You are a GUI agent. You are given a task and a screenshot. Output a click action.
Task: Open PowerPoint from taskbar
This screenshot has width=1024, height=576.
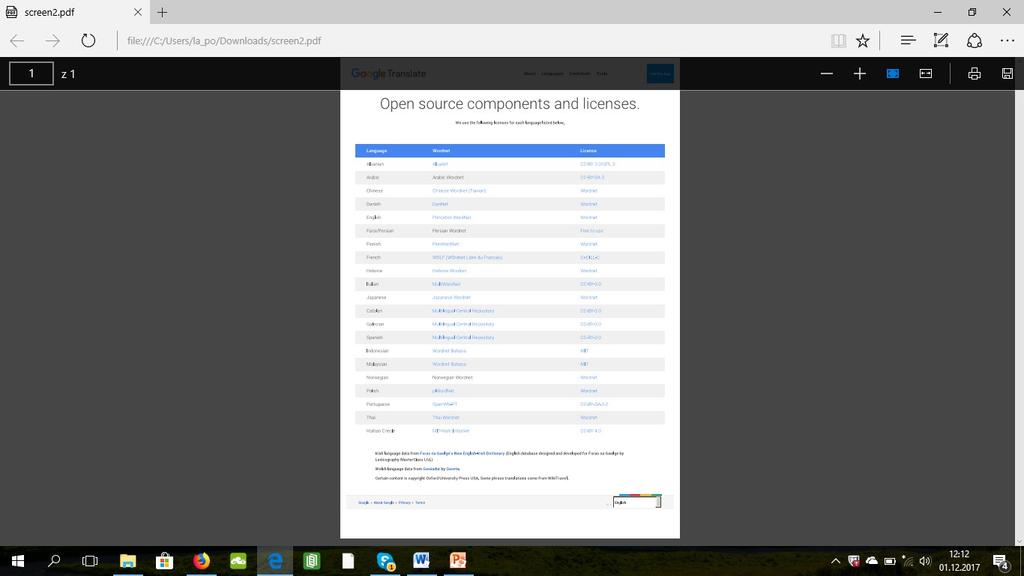458,561
